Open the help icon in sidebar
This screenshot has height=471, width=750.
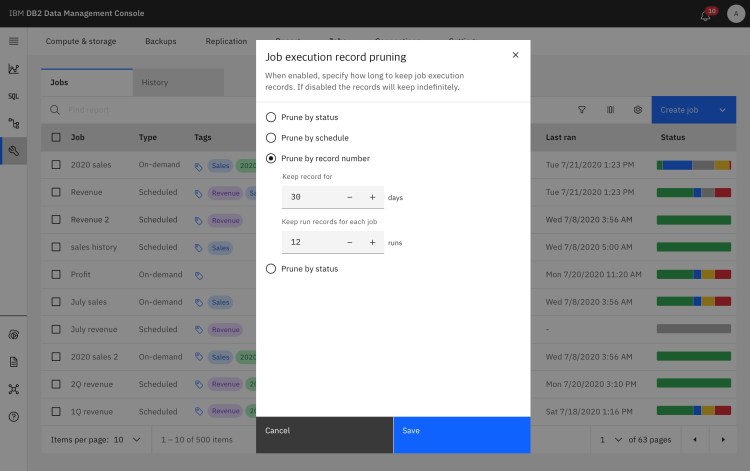coord(14,416)
